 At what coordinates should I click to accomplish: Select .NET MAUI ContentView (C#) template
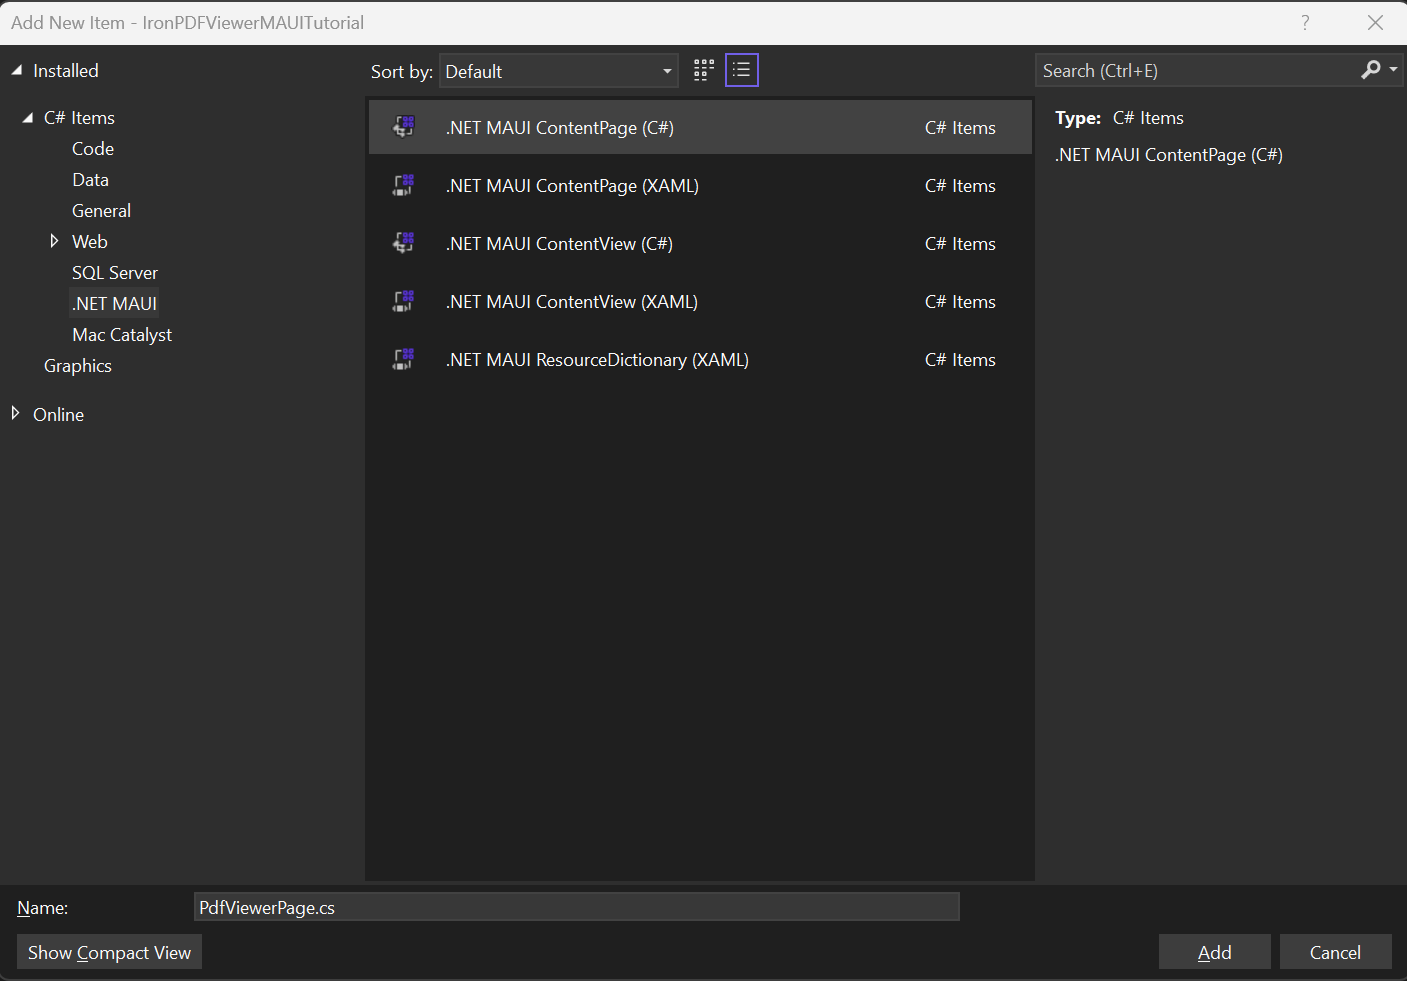tap(700, 243)
